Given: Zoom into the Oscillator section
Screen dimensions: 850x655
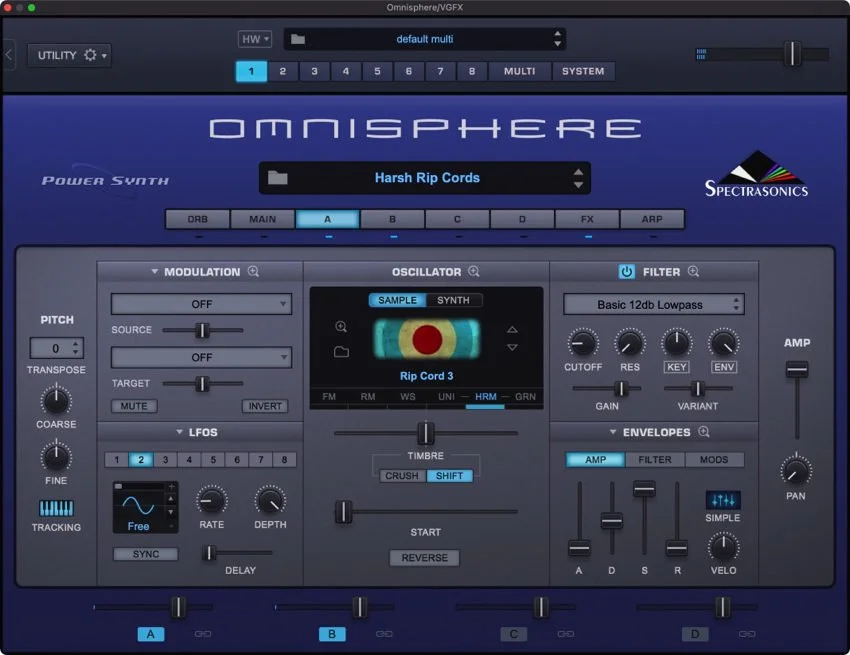Looking at the screenshot, I should pyautogui.click(x=474, y=271).
